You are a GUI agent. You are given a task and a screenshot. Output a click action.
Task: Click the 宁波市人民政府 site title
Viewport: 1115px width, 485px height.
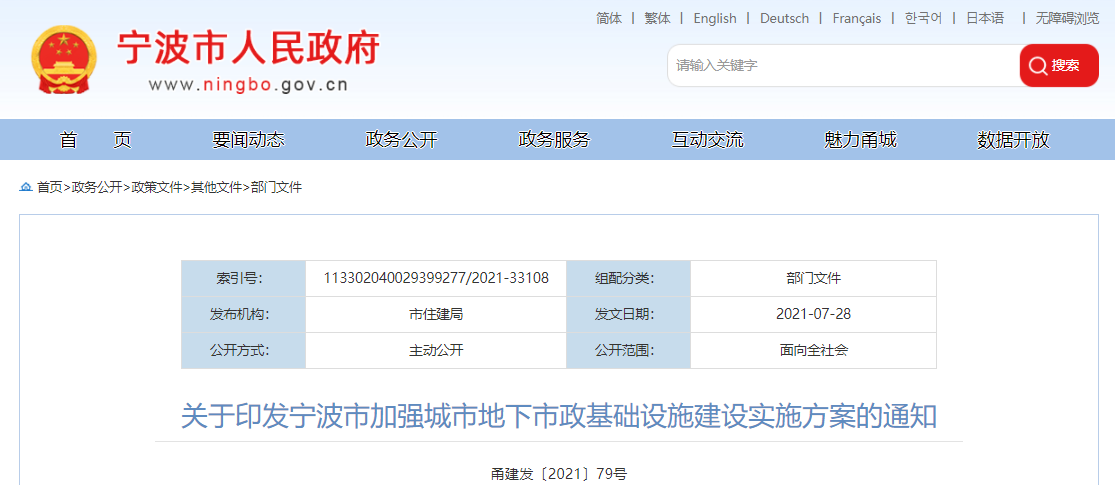tap(249, 48)
